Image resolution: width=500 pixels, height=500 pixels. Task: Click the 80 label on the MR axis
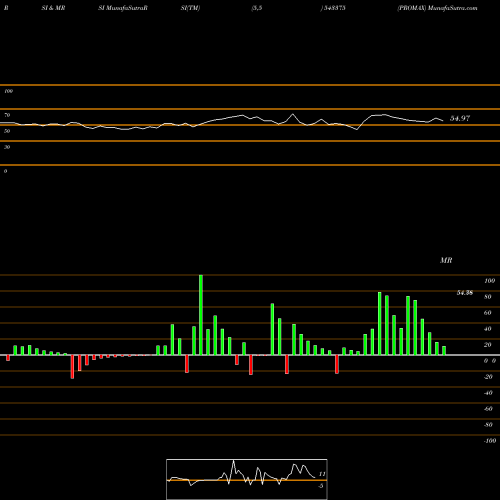coord(488,297)
